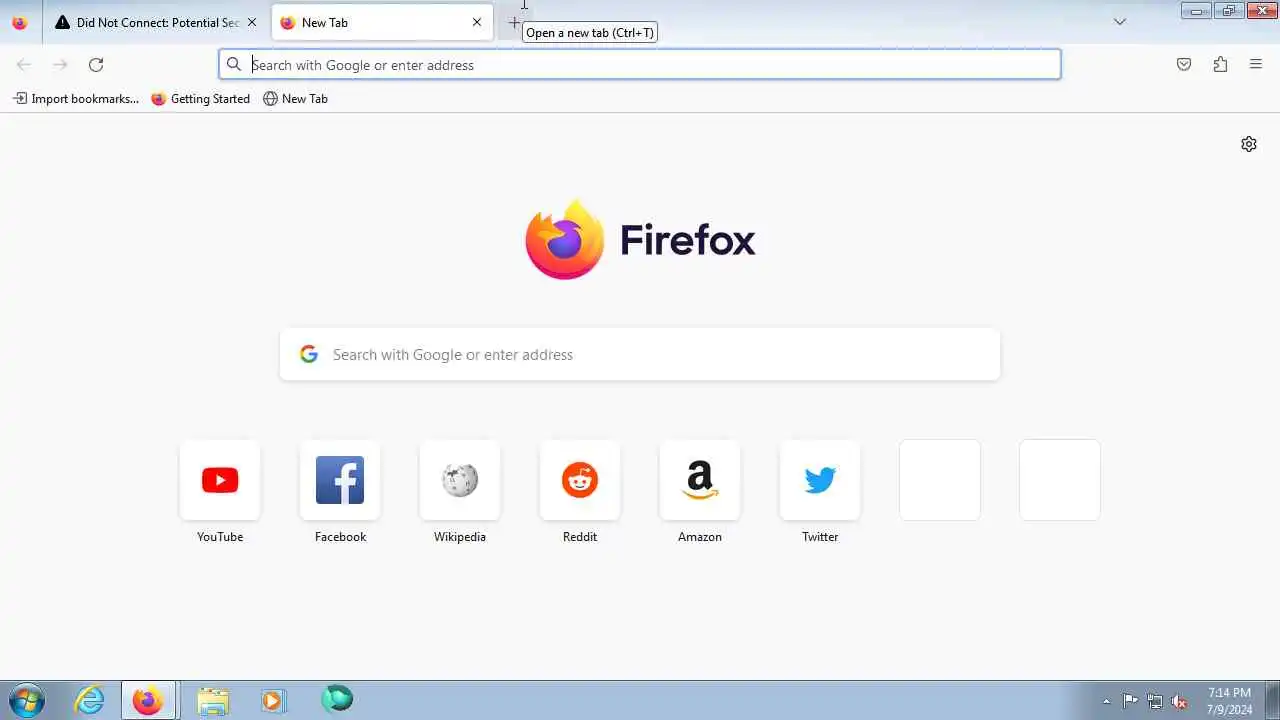Go back using the back arrow
The height and width of the screenshot is (720, 1280).
[24, 64]
